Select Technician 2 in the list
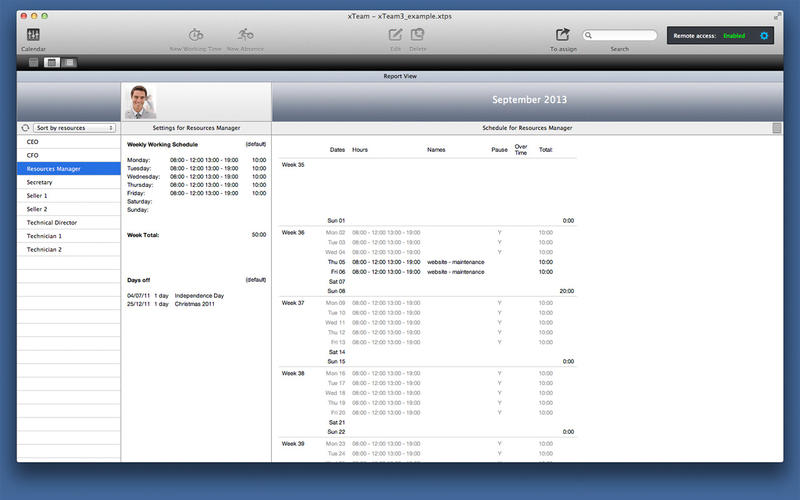Image resolution: width=800 pixels, height=500 pixels. [x=69, y=249]
